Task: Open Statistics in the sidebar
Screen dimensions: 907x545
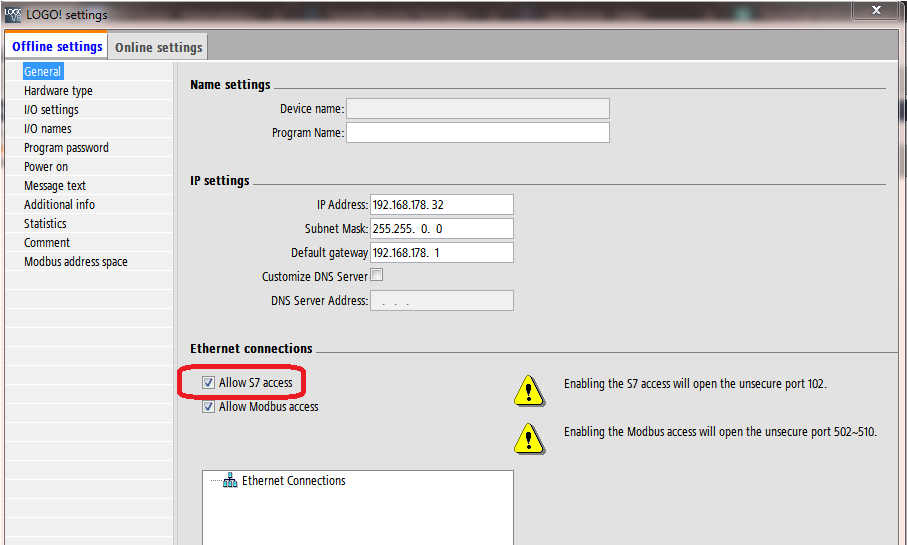Action: pyautogui.click(x=45, y=223)
